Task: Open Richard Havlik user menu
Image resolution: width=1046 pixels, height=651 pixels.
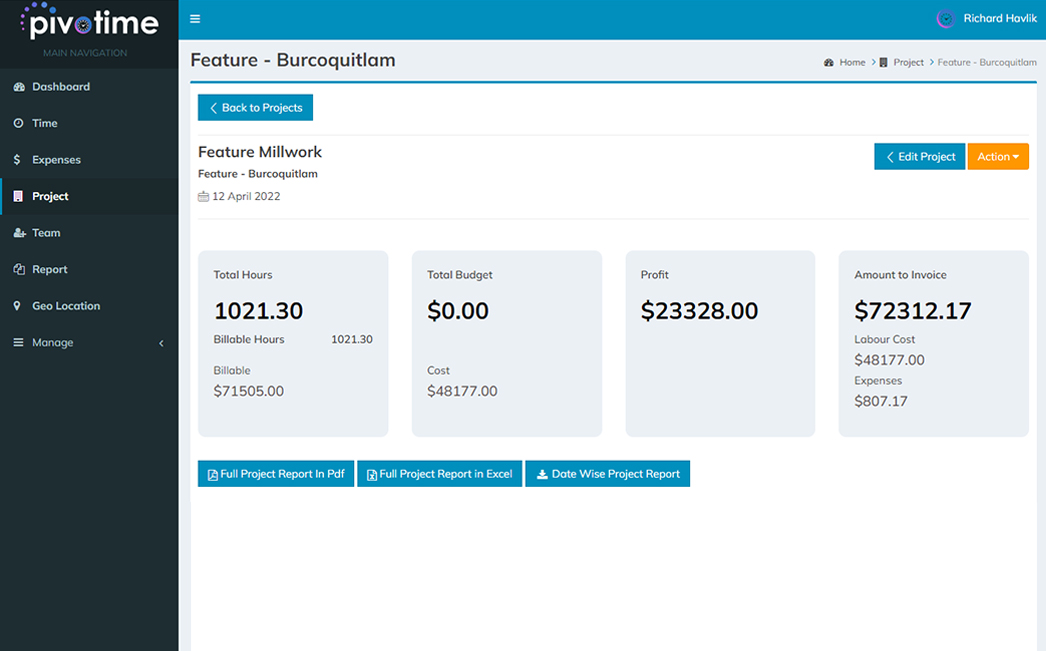Action: pyautogui.click(x=999, y=19)
